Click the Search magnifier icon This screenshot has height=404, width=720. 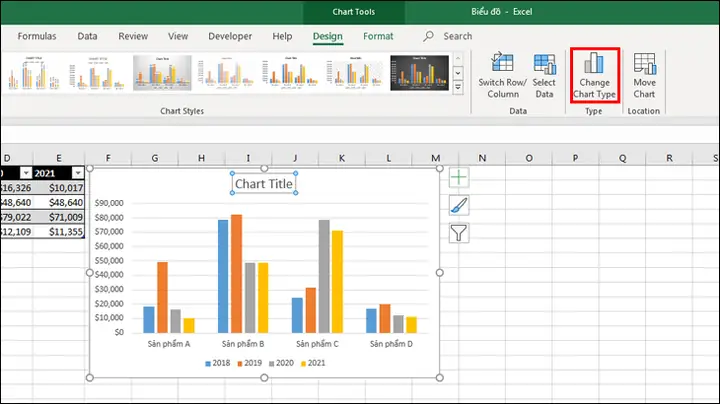coord(428,36)
